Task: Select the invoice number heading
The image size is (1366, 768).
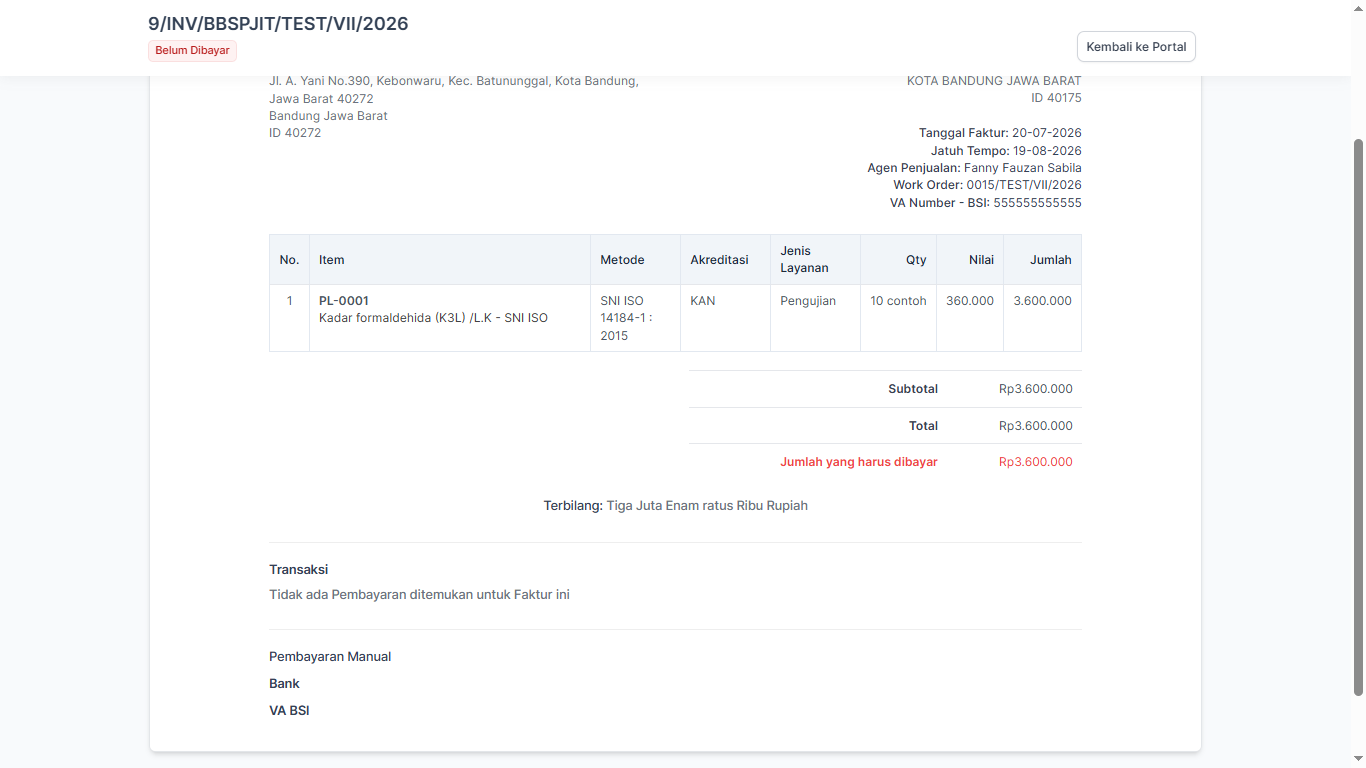Action: pos(278,24)
